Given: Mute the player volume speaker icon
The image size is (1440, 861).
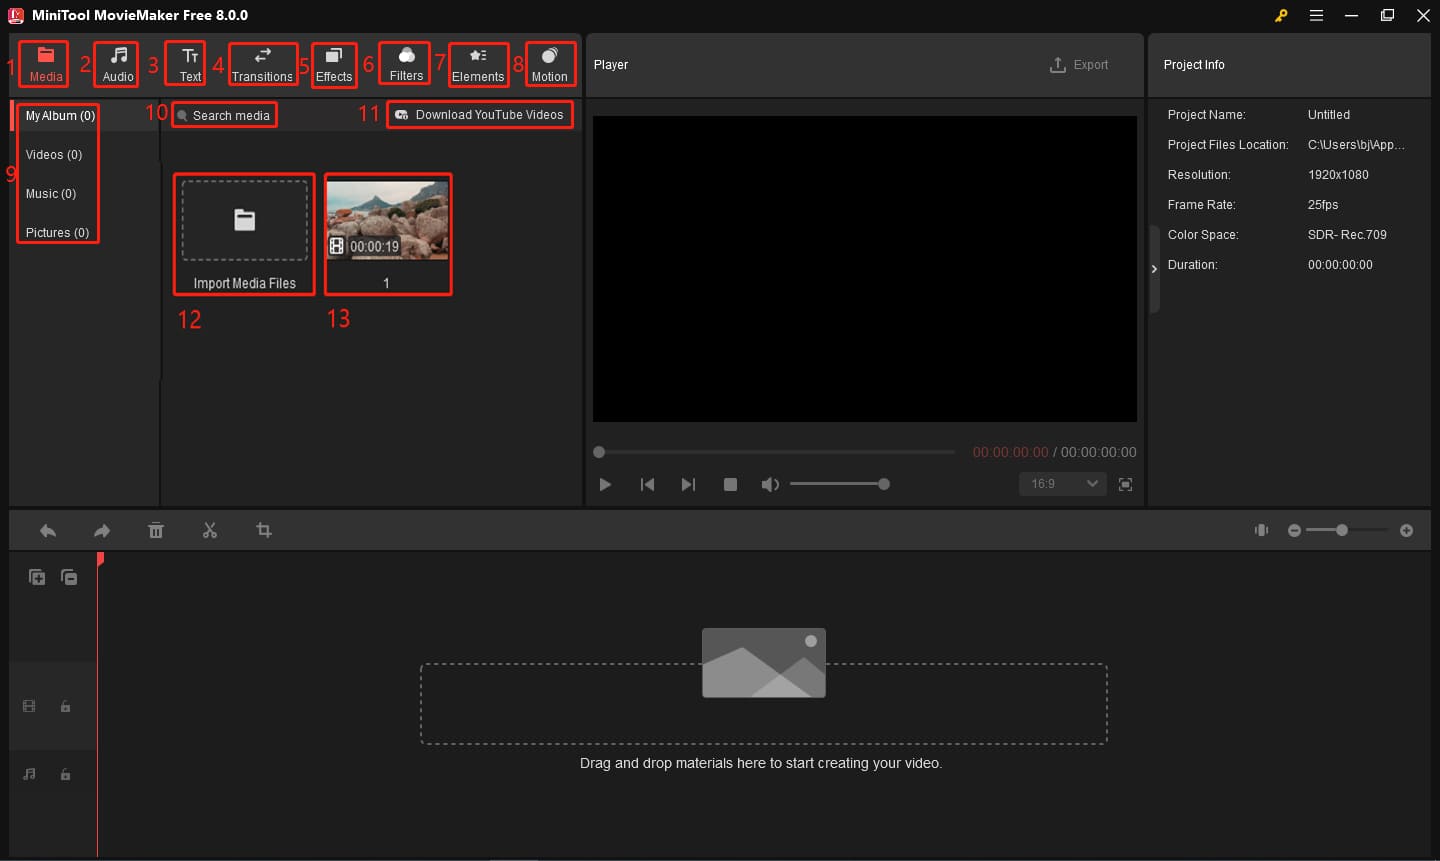Looking at the screenshot, I should click(x=769, y=485).
